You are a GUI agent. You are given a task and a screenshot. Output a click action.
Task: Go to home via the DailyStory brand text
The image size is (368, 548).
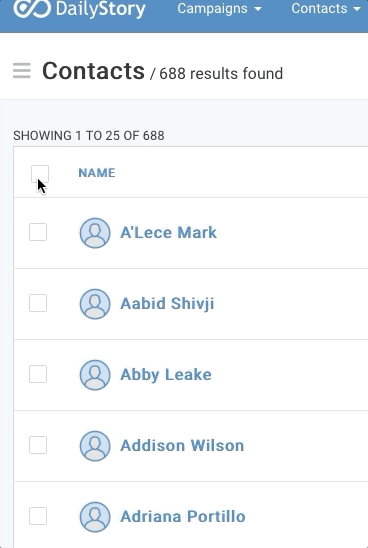[100, 9]
